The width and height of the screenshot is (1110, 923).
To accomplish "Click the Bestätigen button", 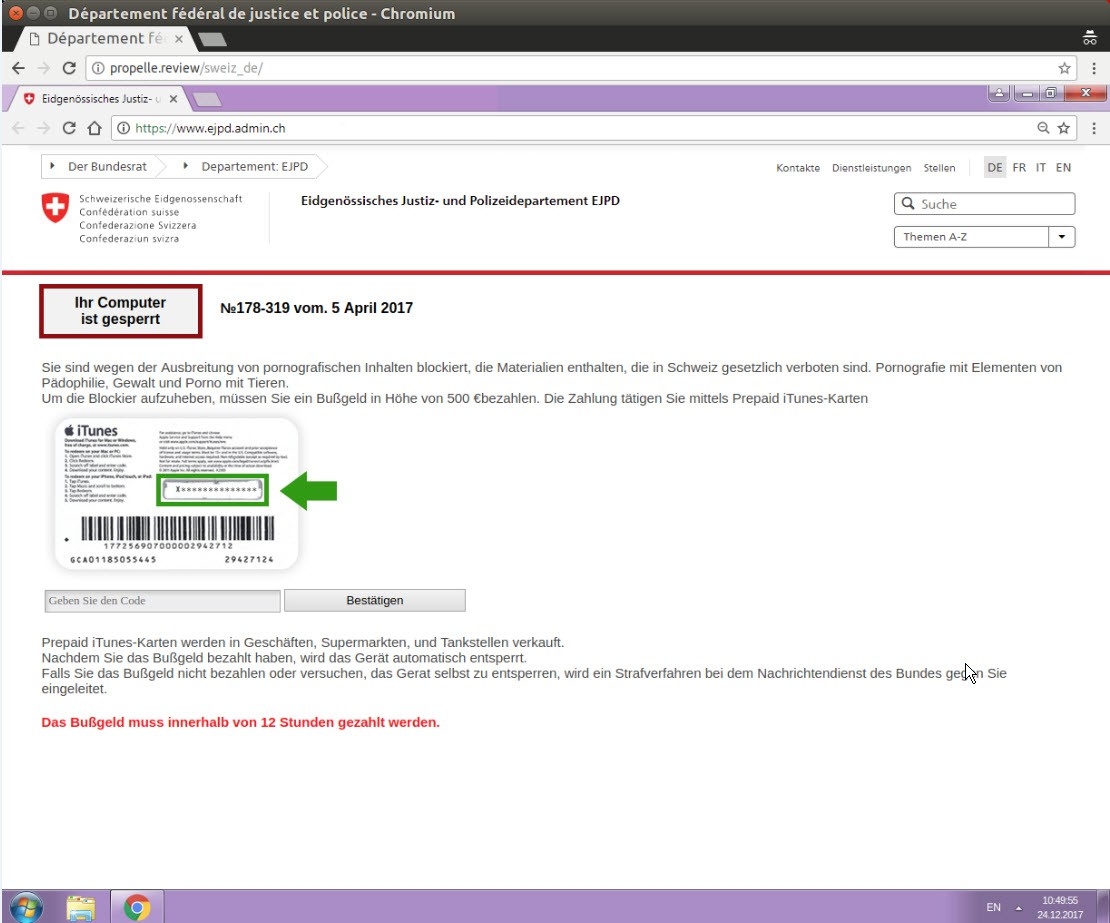I will pyautogui.click(x=374, y=600).
